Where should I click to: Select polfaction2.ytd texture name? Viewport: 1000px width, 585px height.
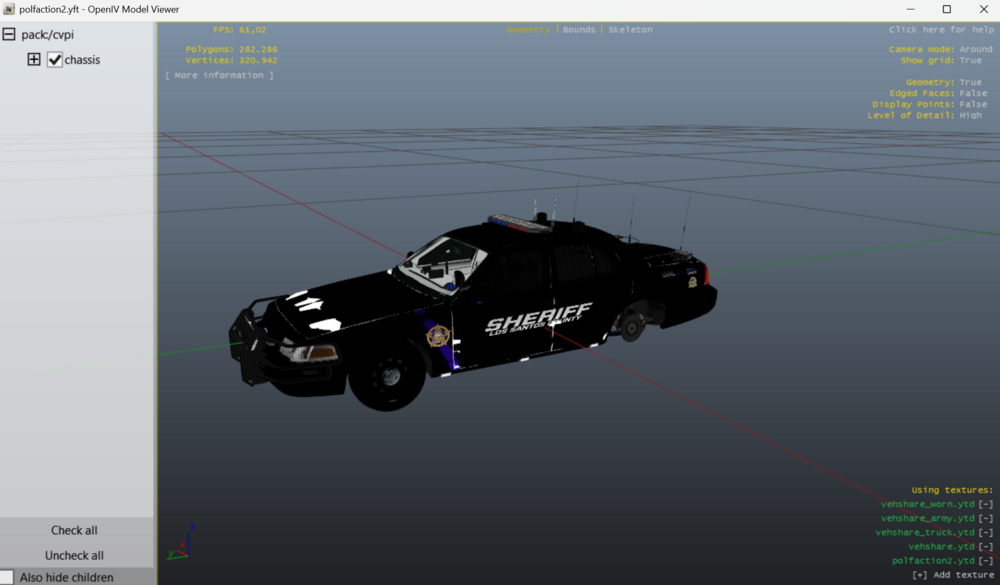pyautogui.click(x=933, y=560)
